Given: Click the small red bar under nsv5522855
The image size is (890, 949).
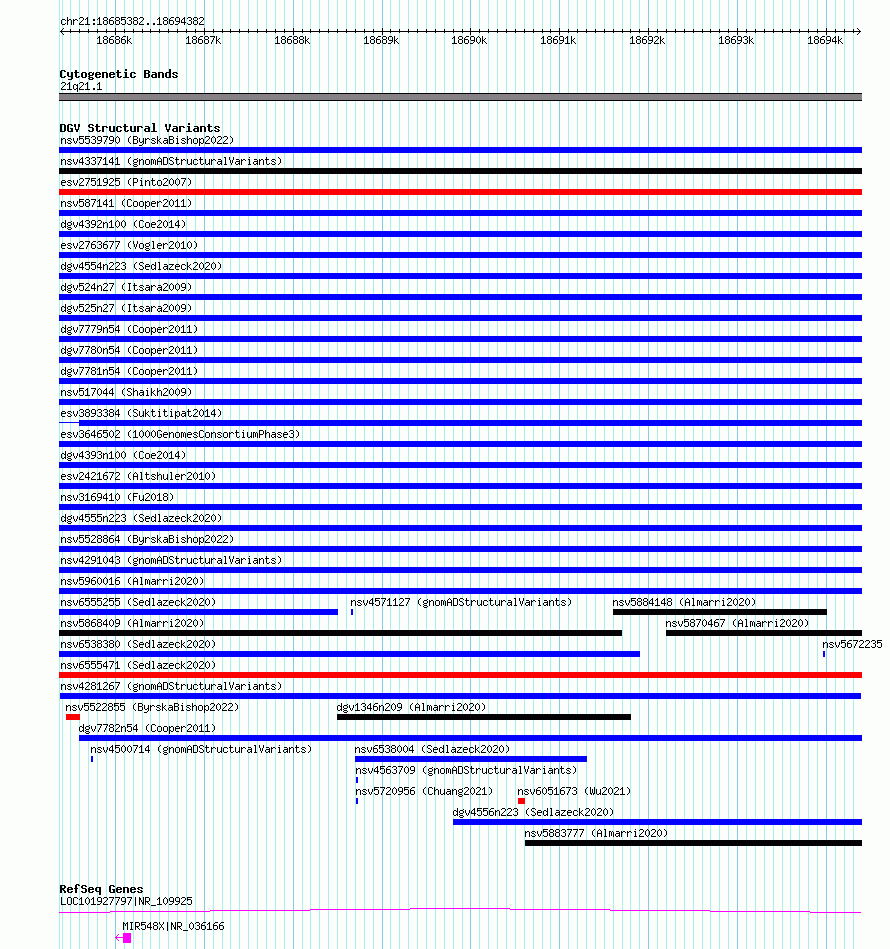Looking at the screenshot, I should tap(73, 717).
